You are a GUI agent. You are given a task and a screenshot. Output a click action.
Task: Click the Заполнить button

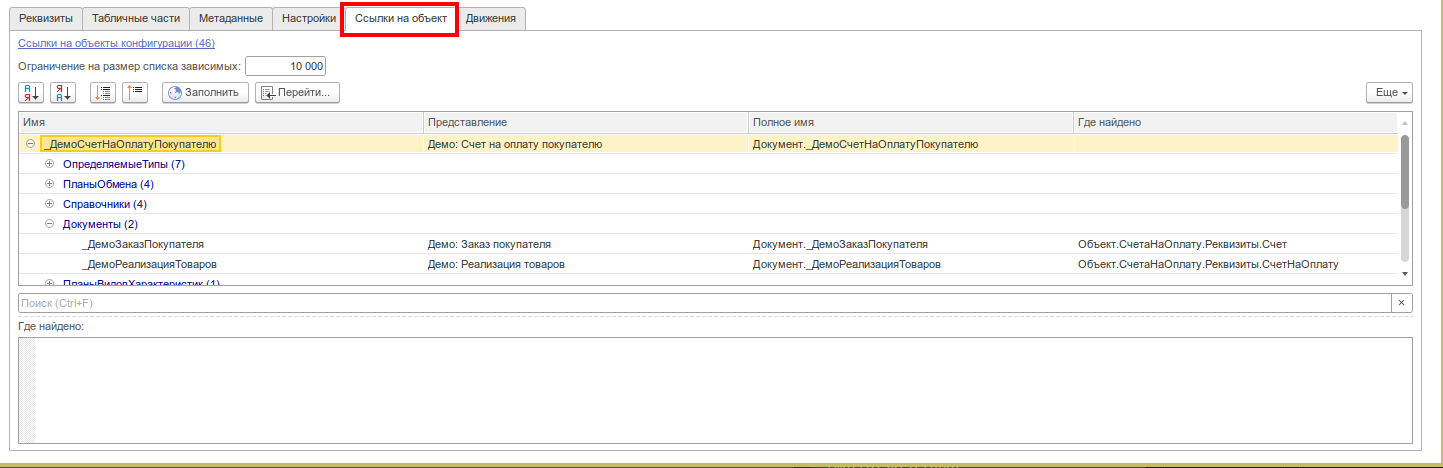(205, 93)
